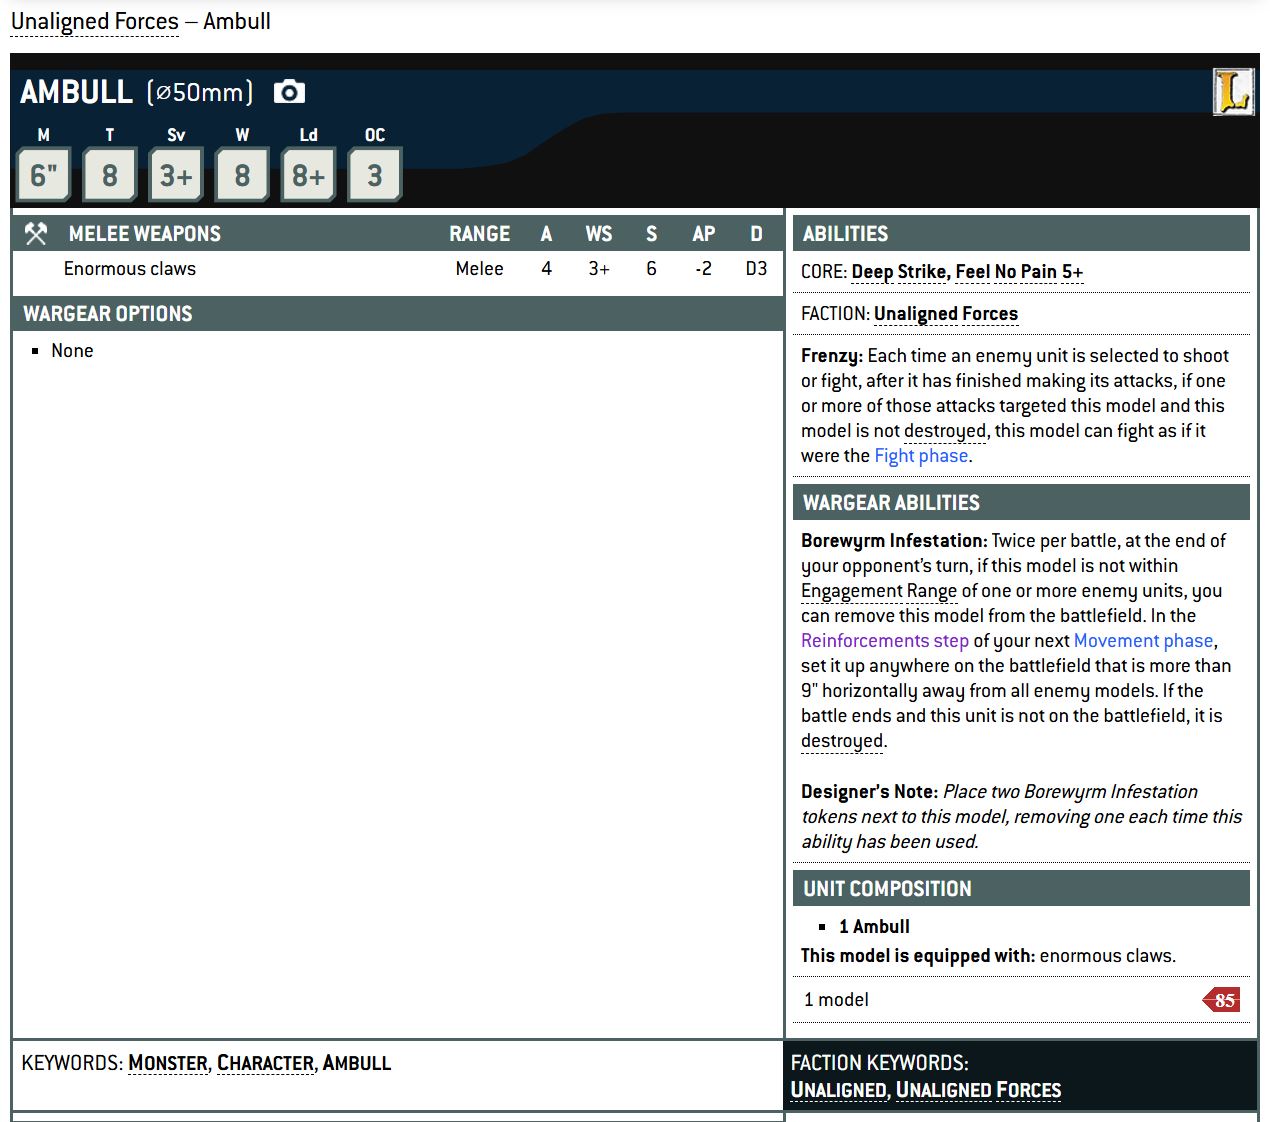Open the Unaligned Forces breadcrumb link
Image resolution: width=1270 pixels, height=1122 pixels.
(x=95, y=21)
